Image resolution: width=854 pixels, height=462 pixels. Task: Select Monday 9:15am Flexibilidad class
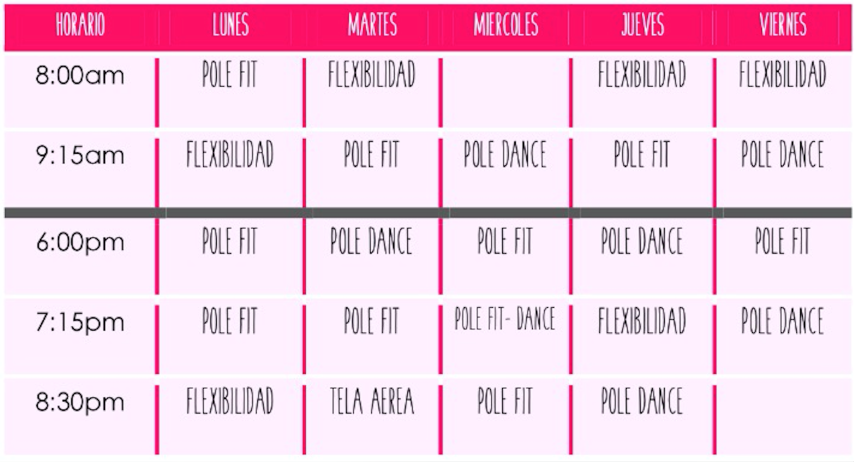pos(229,154)
